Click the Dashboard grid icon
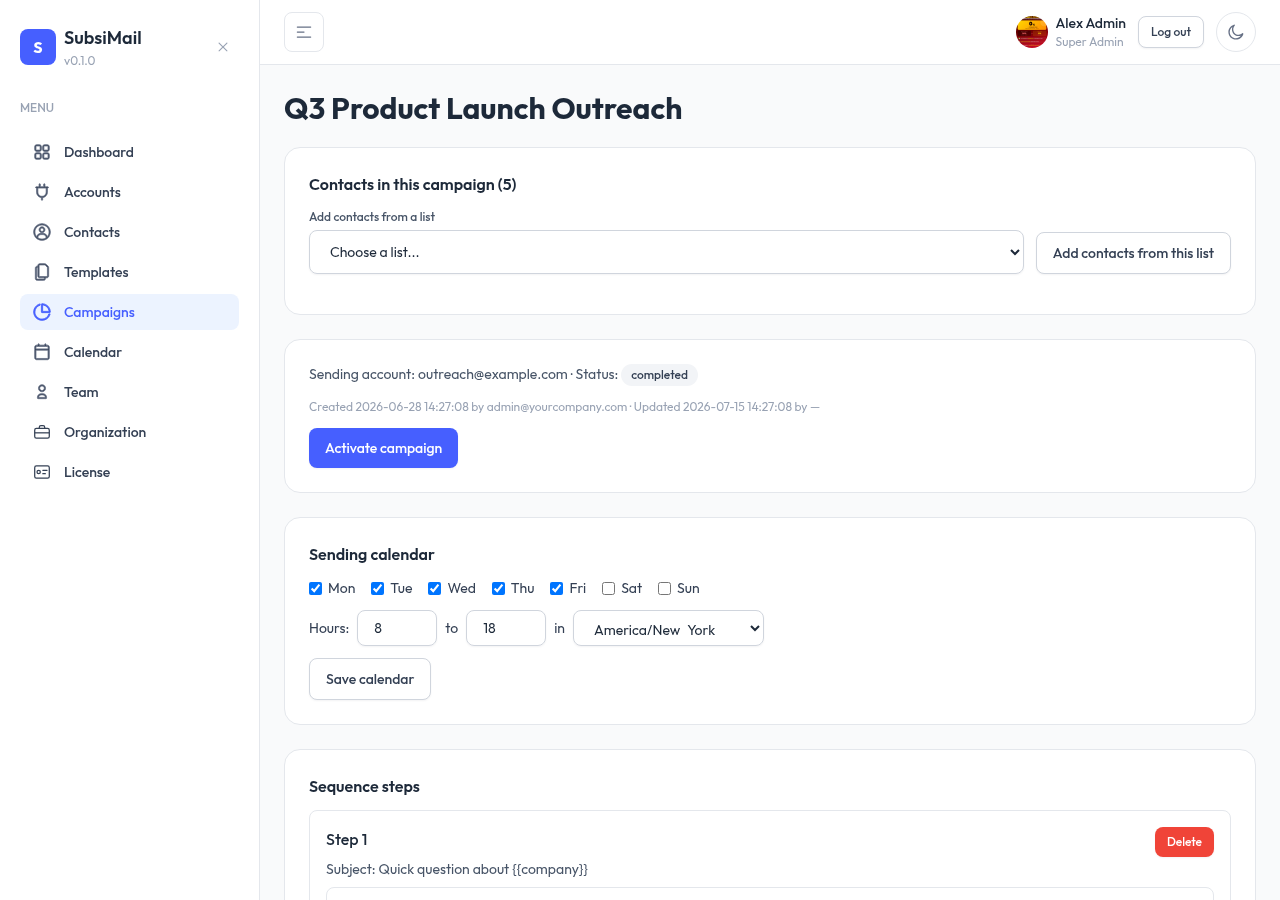Image resolution: width=1280 pixels, height=900 pixels. pos(42,152)
